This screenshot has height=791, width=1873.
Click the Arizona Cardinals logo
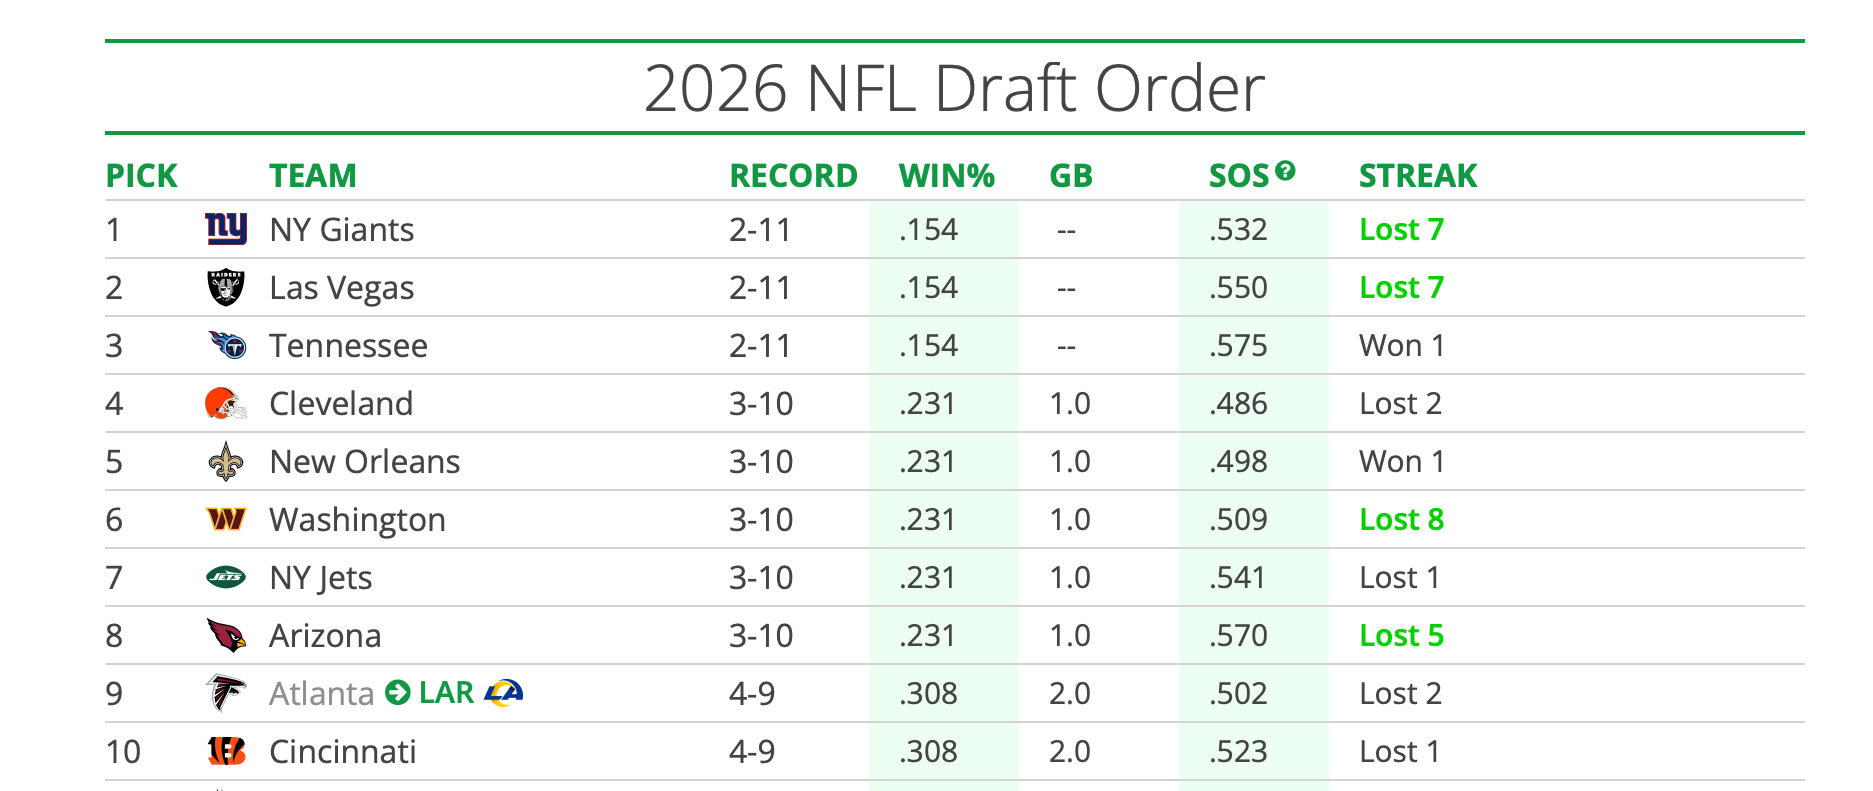point(226,635)
